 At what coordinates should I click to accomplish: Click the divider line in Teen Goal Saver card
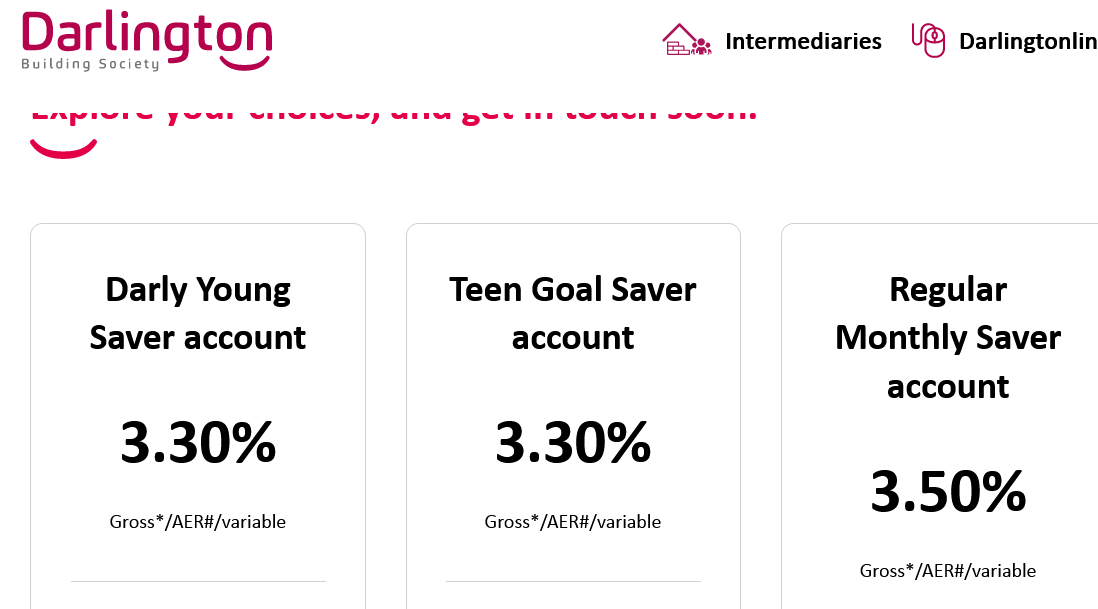(x=573, y=581)
